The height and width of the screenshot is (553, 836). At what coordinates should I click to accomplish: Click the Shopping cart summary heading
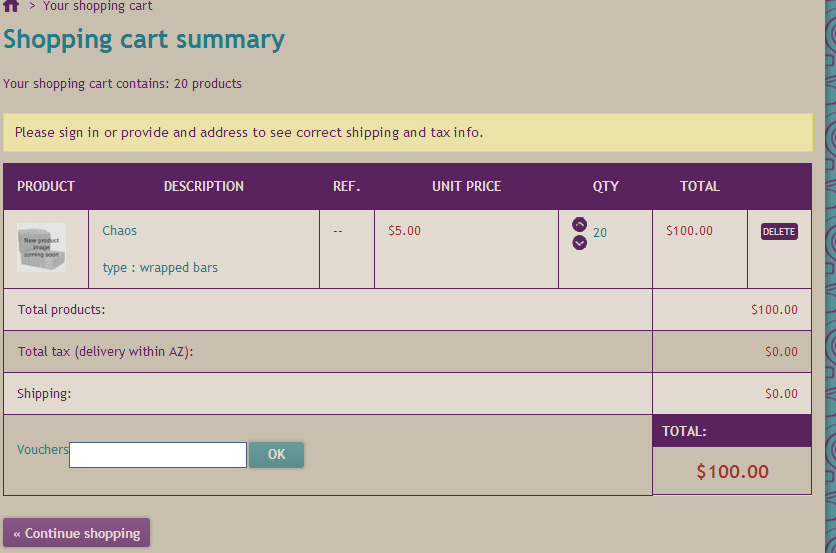144,40
